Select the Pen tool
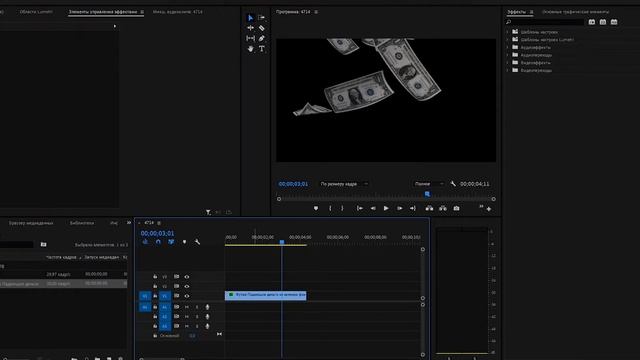This screenshot has width=640, height=360. [x=262, y=38]
